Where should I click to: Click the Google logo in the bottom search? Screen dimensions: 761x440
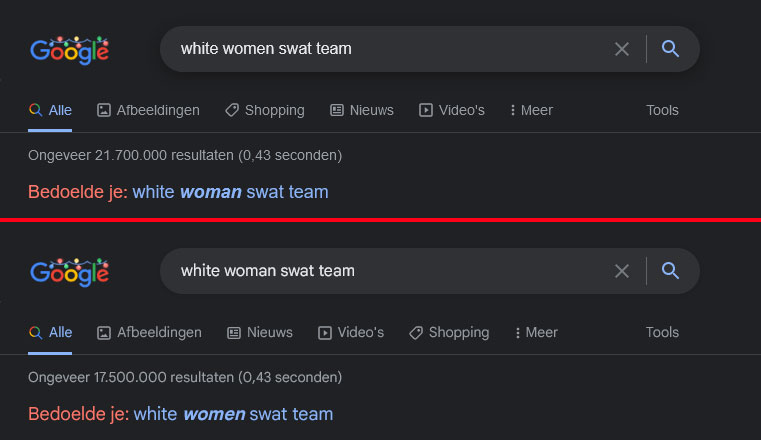[69, 272]
